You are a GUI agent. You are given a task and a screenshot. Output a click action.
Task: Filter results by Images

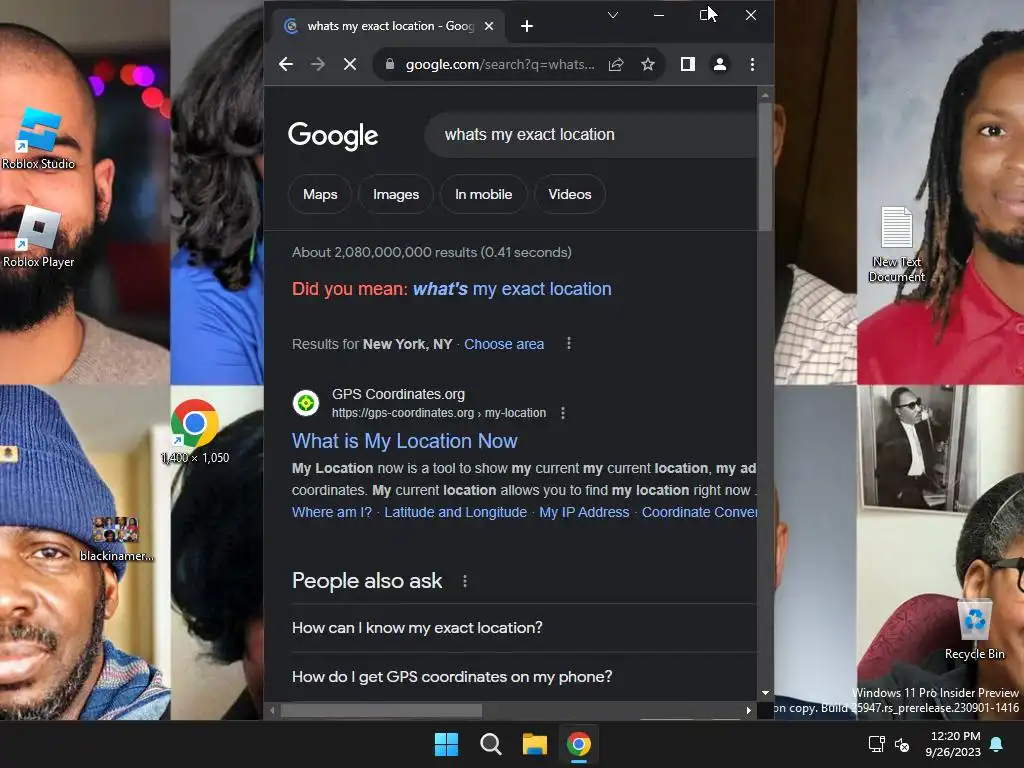click(x=396, y=194)
